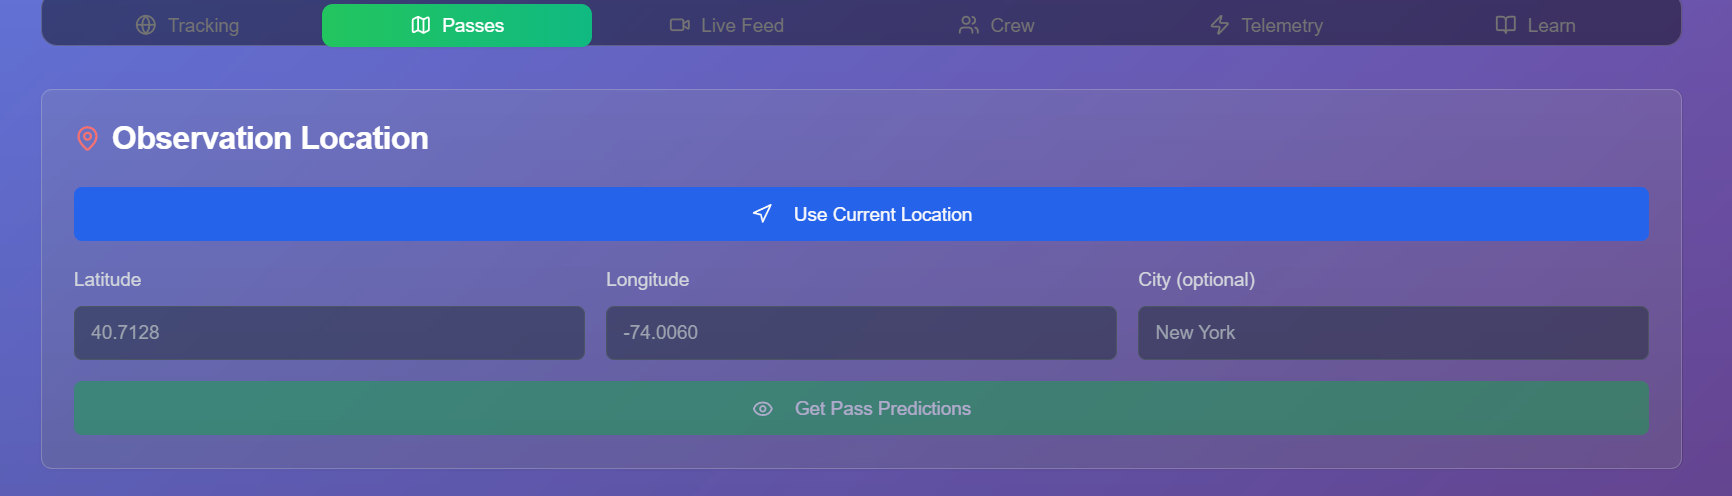Open the Live Feed tab

727,25
